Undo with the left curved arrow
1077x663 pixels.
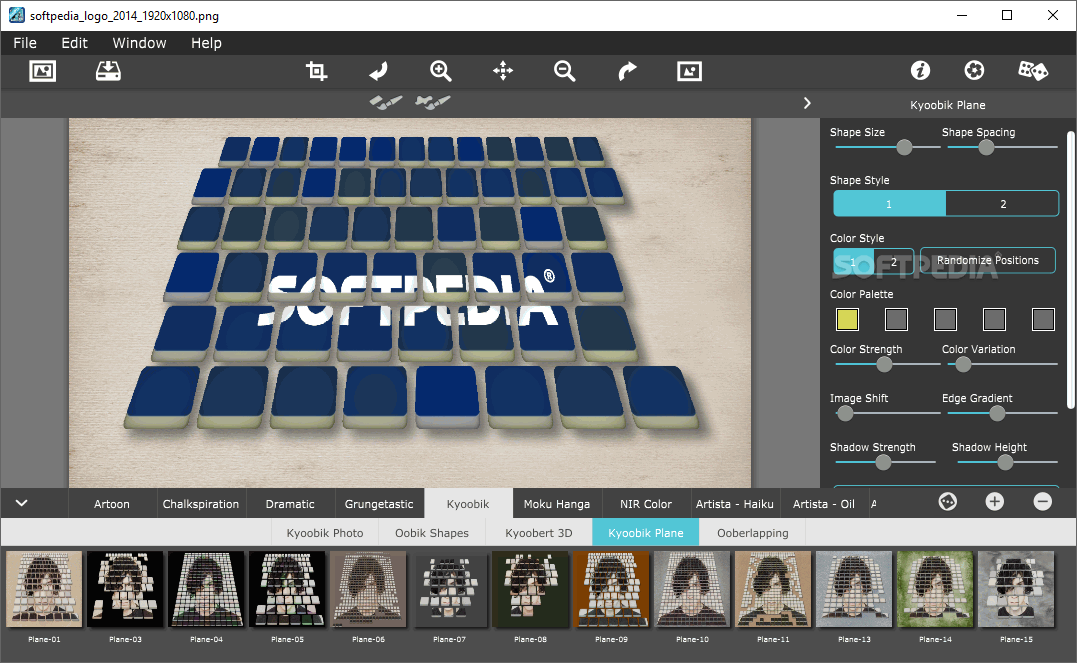point(378,71)
